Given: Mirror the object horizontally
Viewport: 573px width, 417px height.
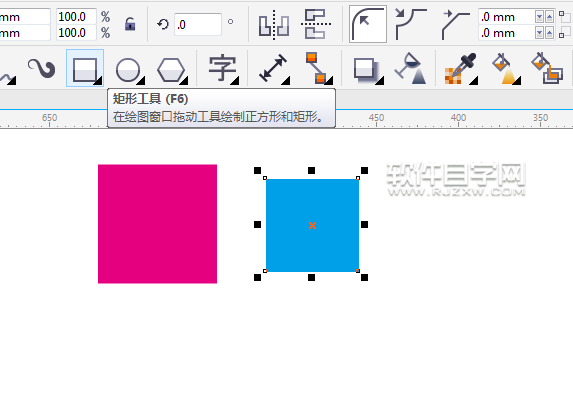Looking at the screenshot, I should [274, 25].
